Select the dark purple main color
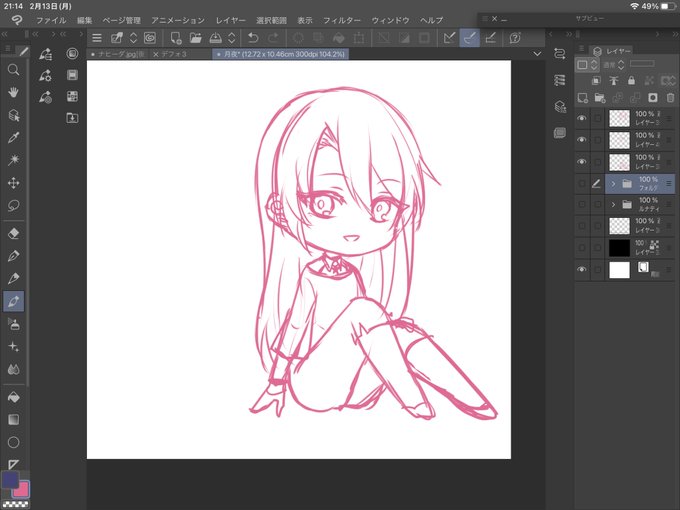 (10, 480)
